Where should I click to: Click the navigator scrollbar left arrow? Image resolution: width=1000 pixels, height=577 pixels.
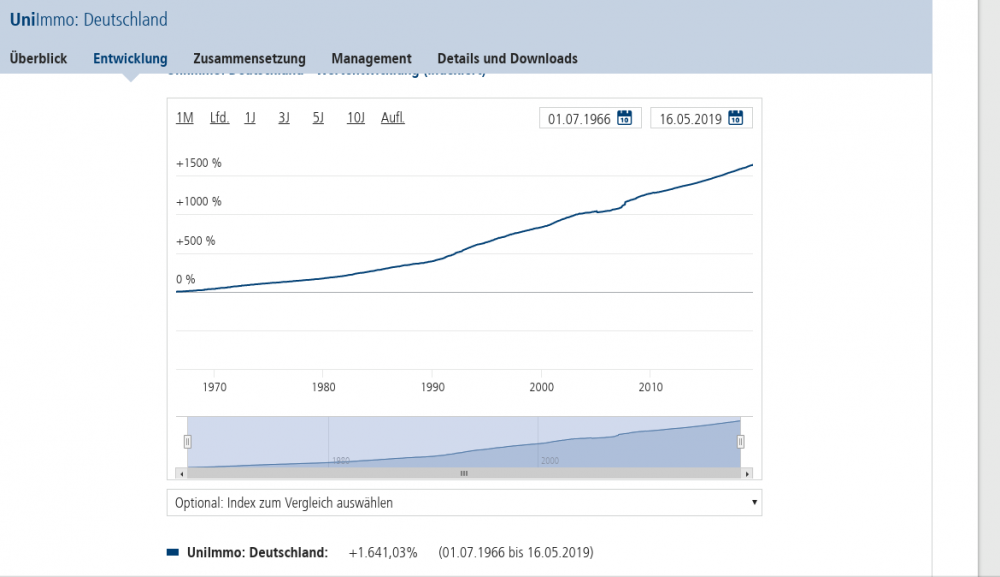click(x=180, y=473)
